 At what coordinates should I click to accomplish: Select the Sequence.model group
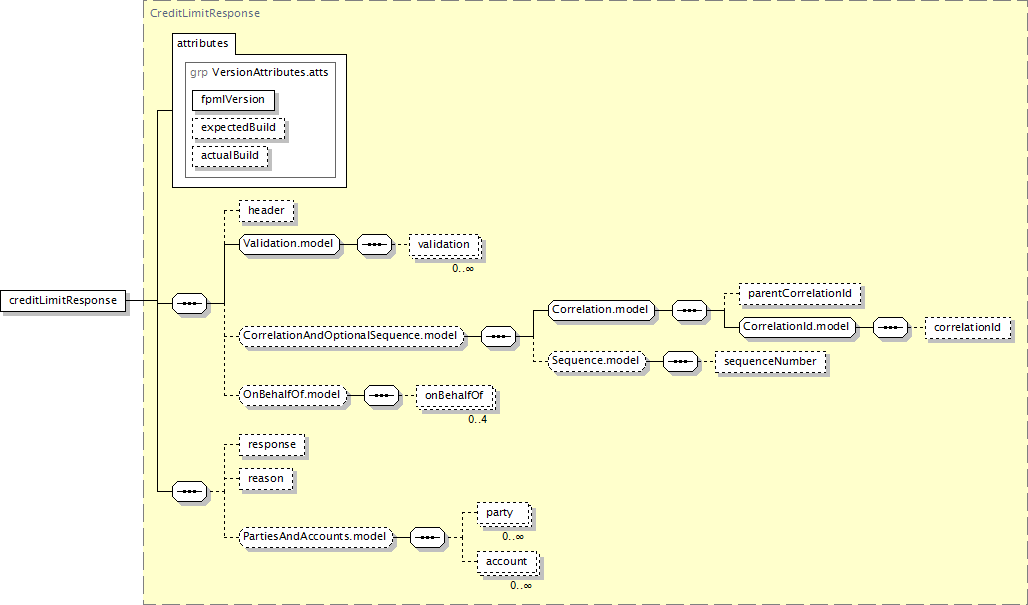click(x=597, y=361)
